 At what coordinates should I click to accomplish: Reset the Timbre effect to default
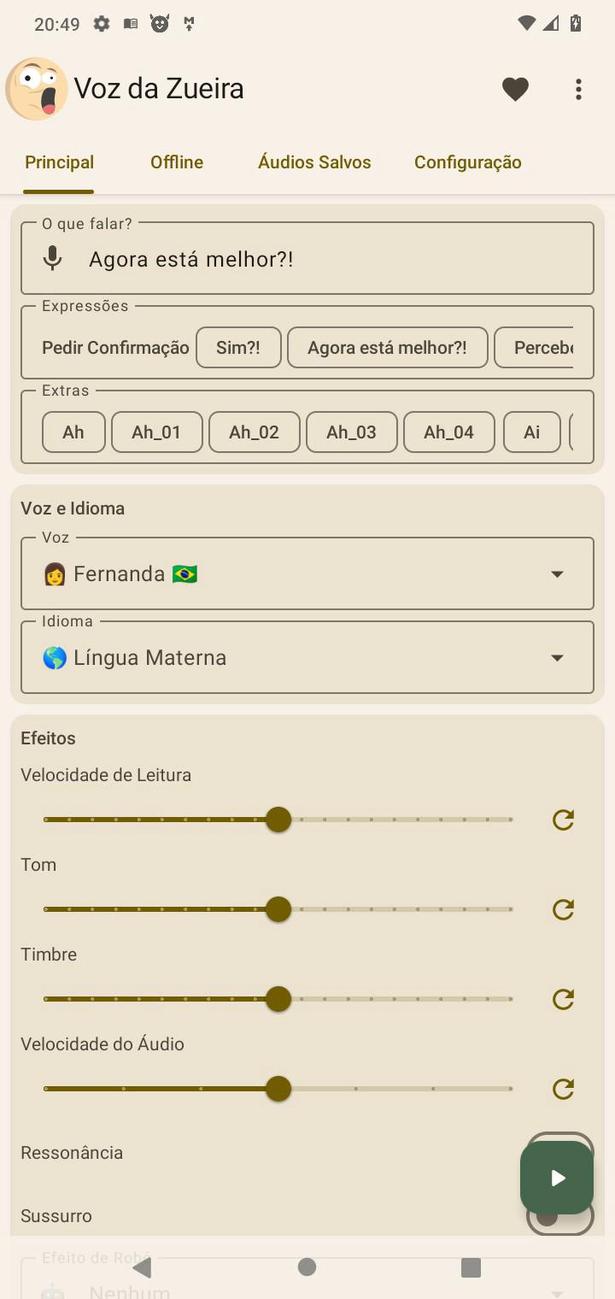coord(563,999)
